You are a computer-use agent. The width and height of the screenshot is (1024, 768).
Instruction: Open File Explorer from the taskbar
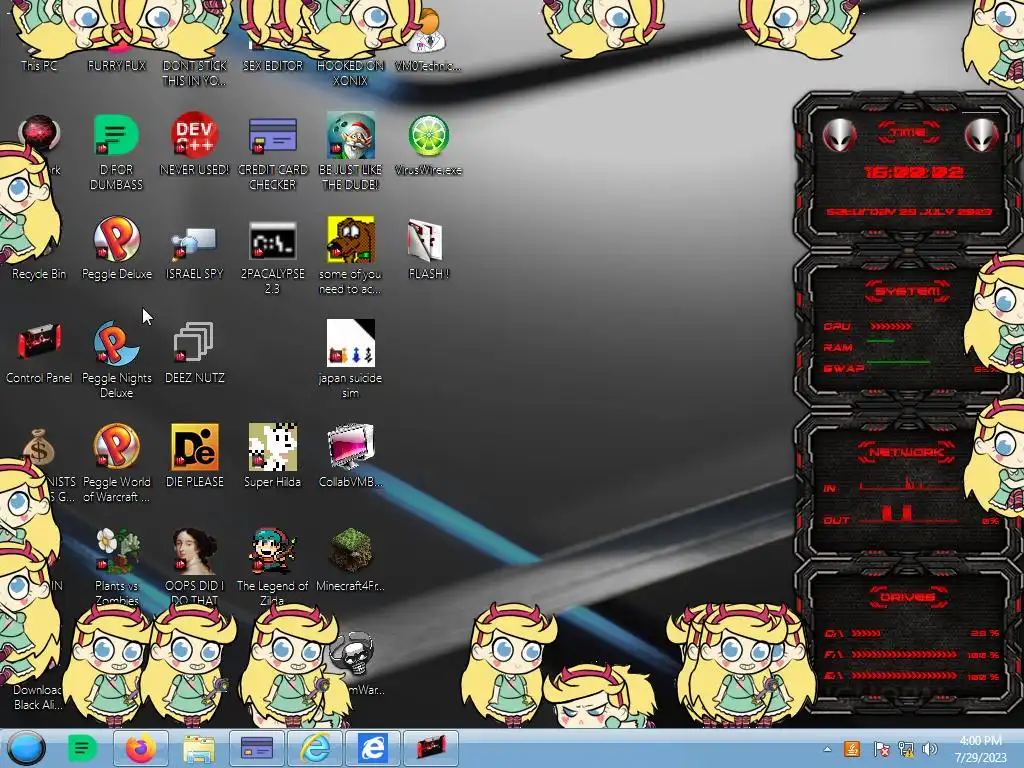click(x=199, y=748)
